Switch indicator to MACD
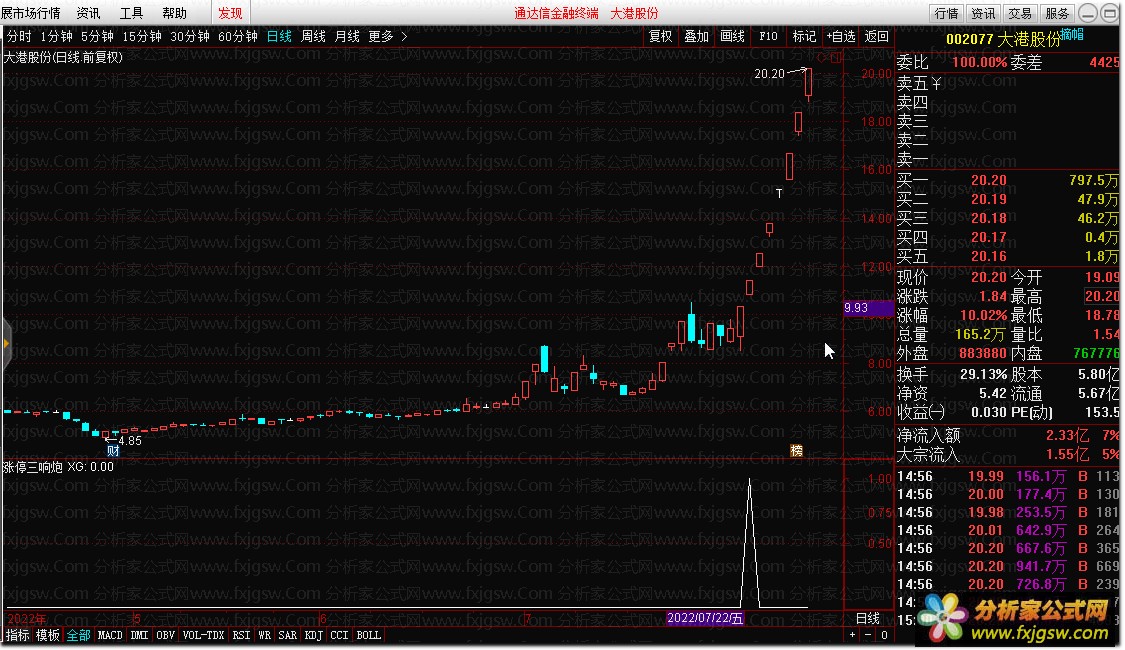The image size is (1125, 650). 110,636
